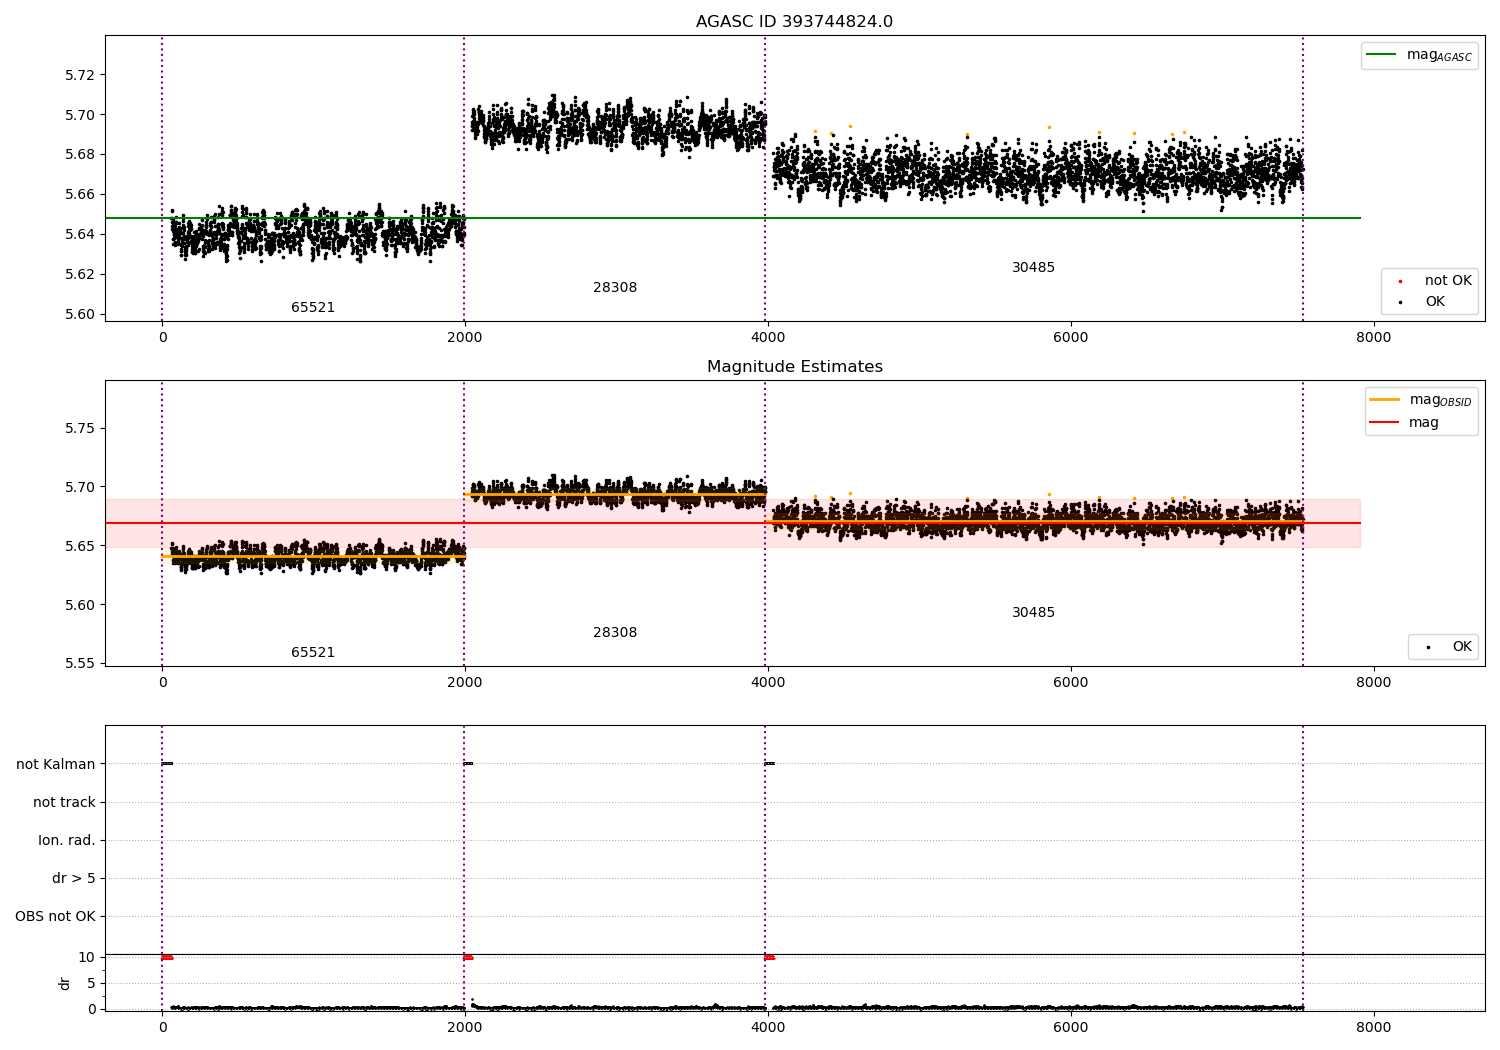1500x1050 pixels.
Task: Click the orange line sample in mag OBSID legend
Action: tap(1385, 400)
